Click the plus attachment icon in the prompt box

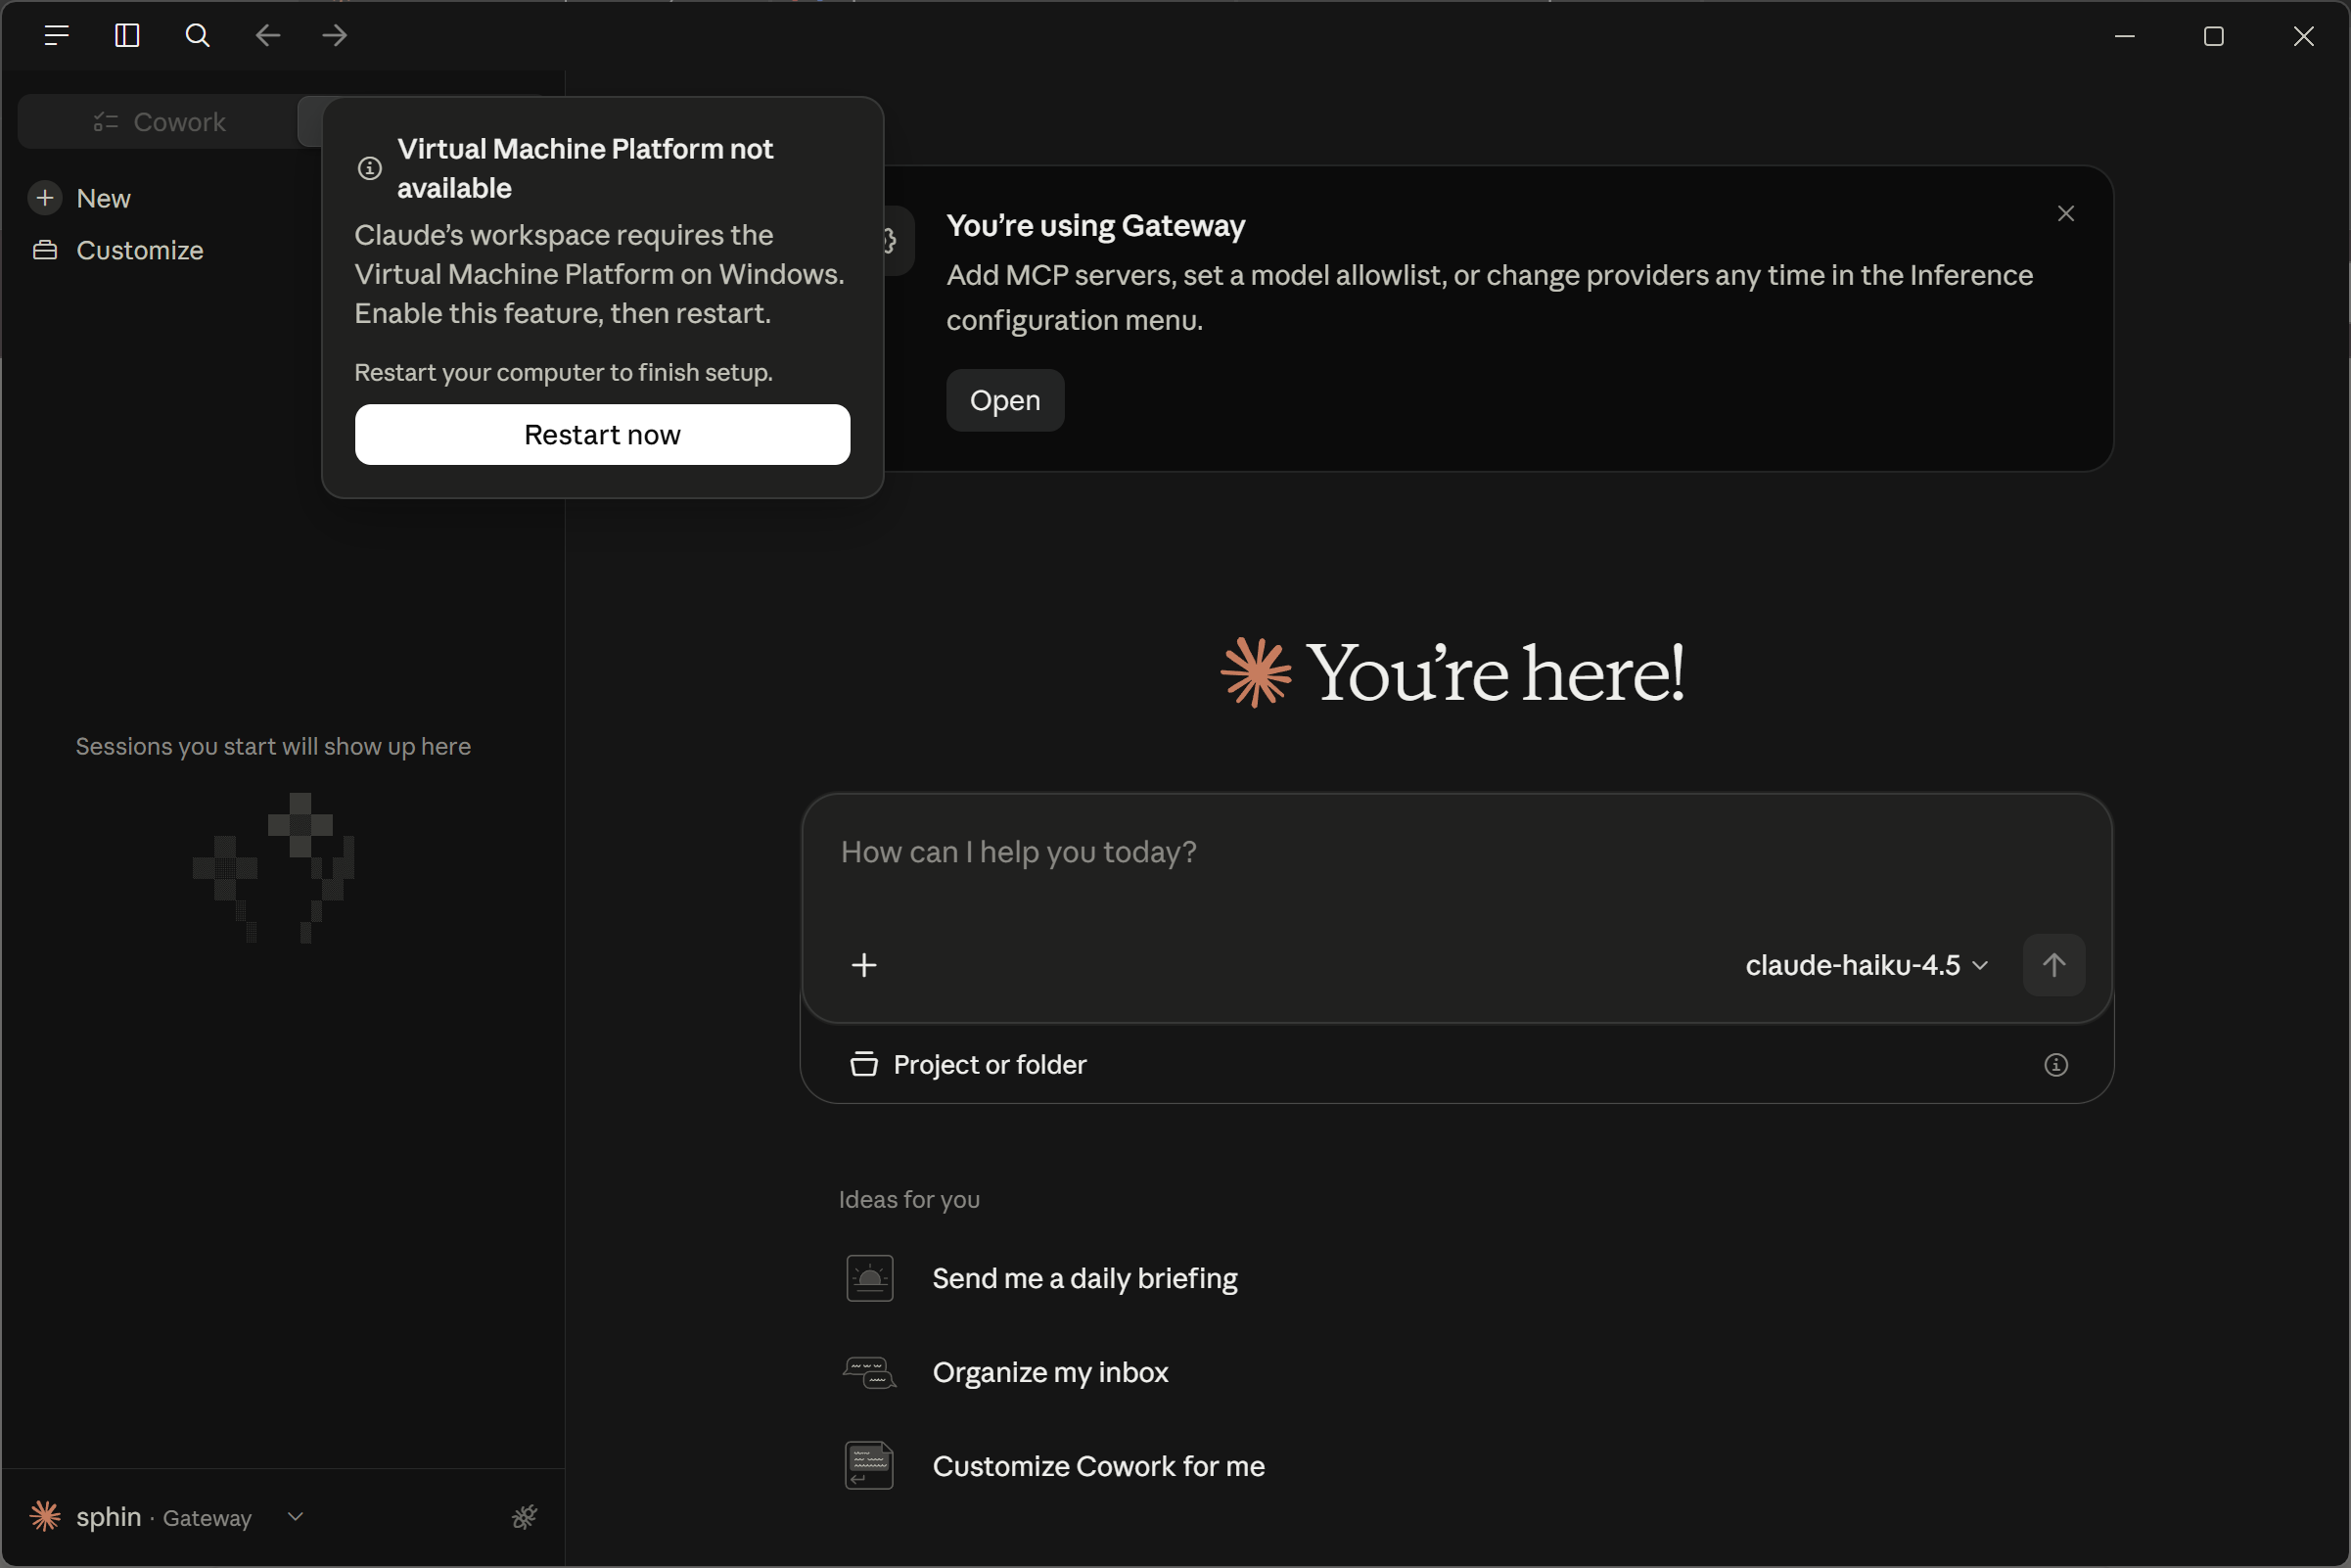[x=864, y=965]
